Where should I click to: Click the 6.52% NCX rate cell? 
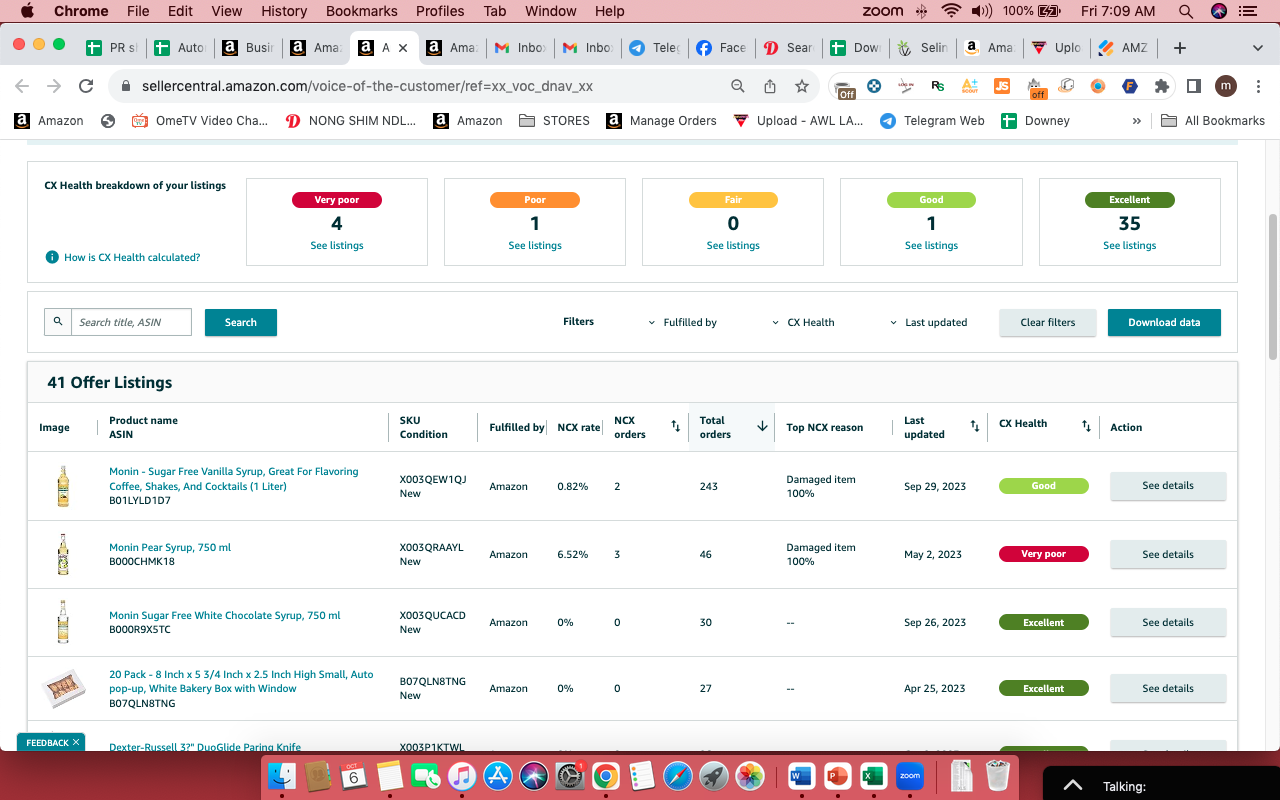pos(573,554)
